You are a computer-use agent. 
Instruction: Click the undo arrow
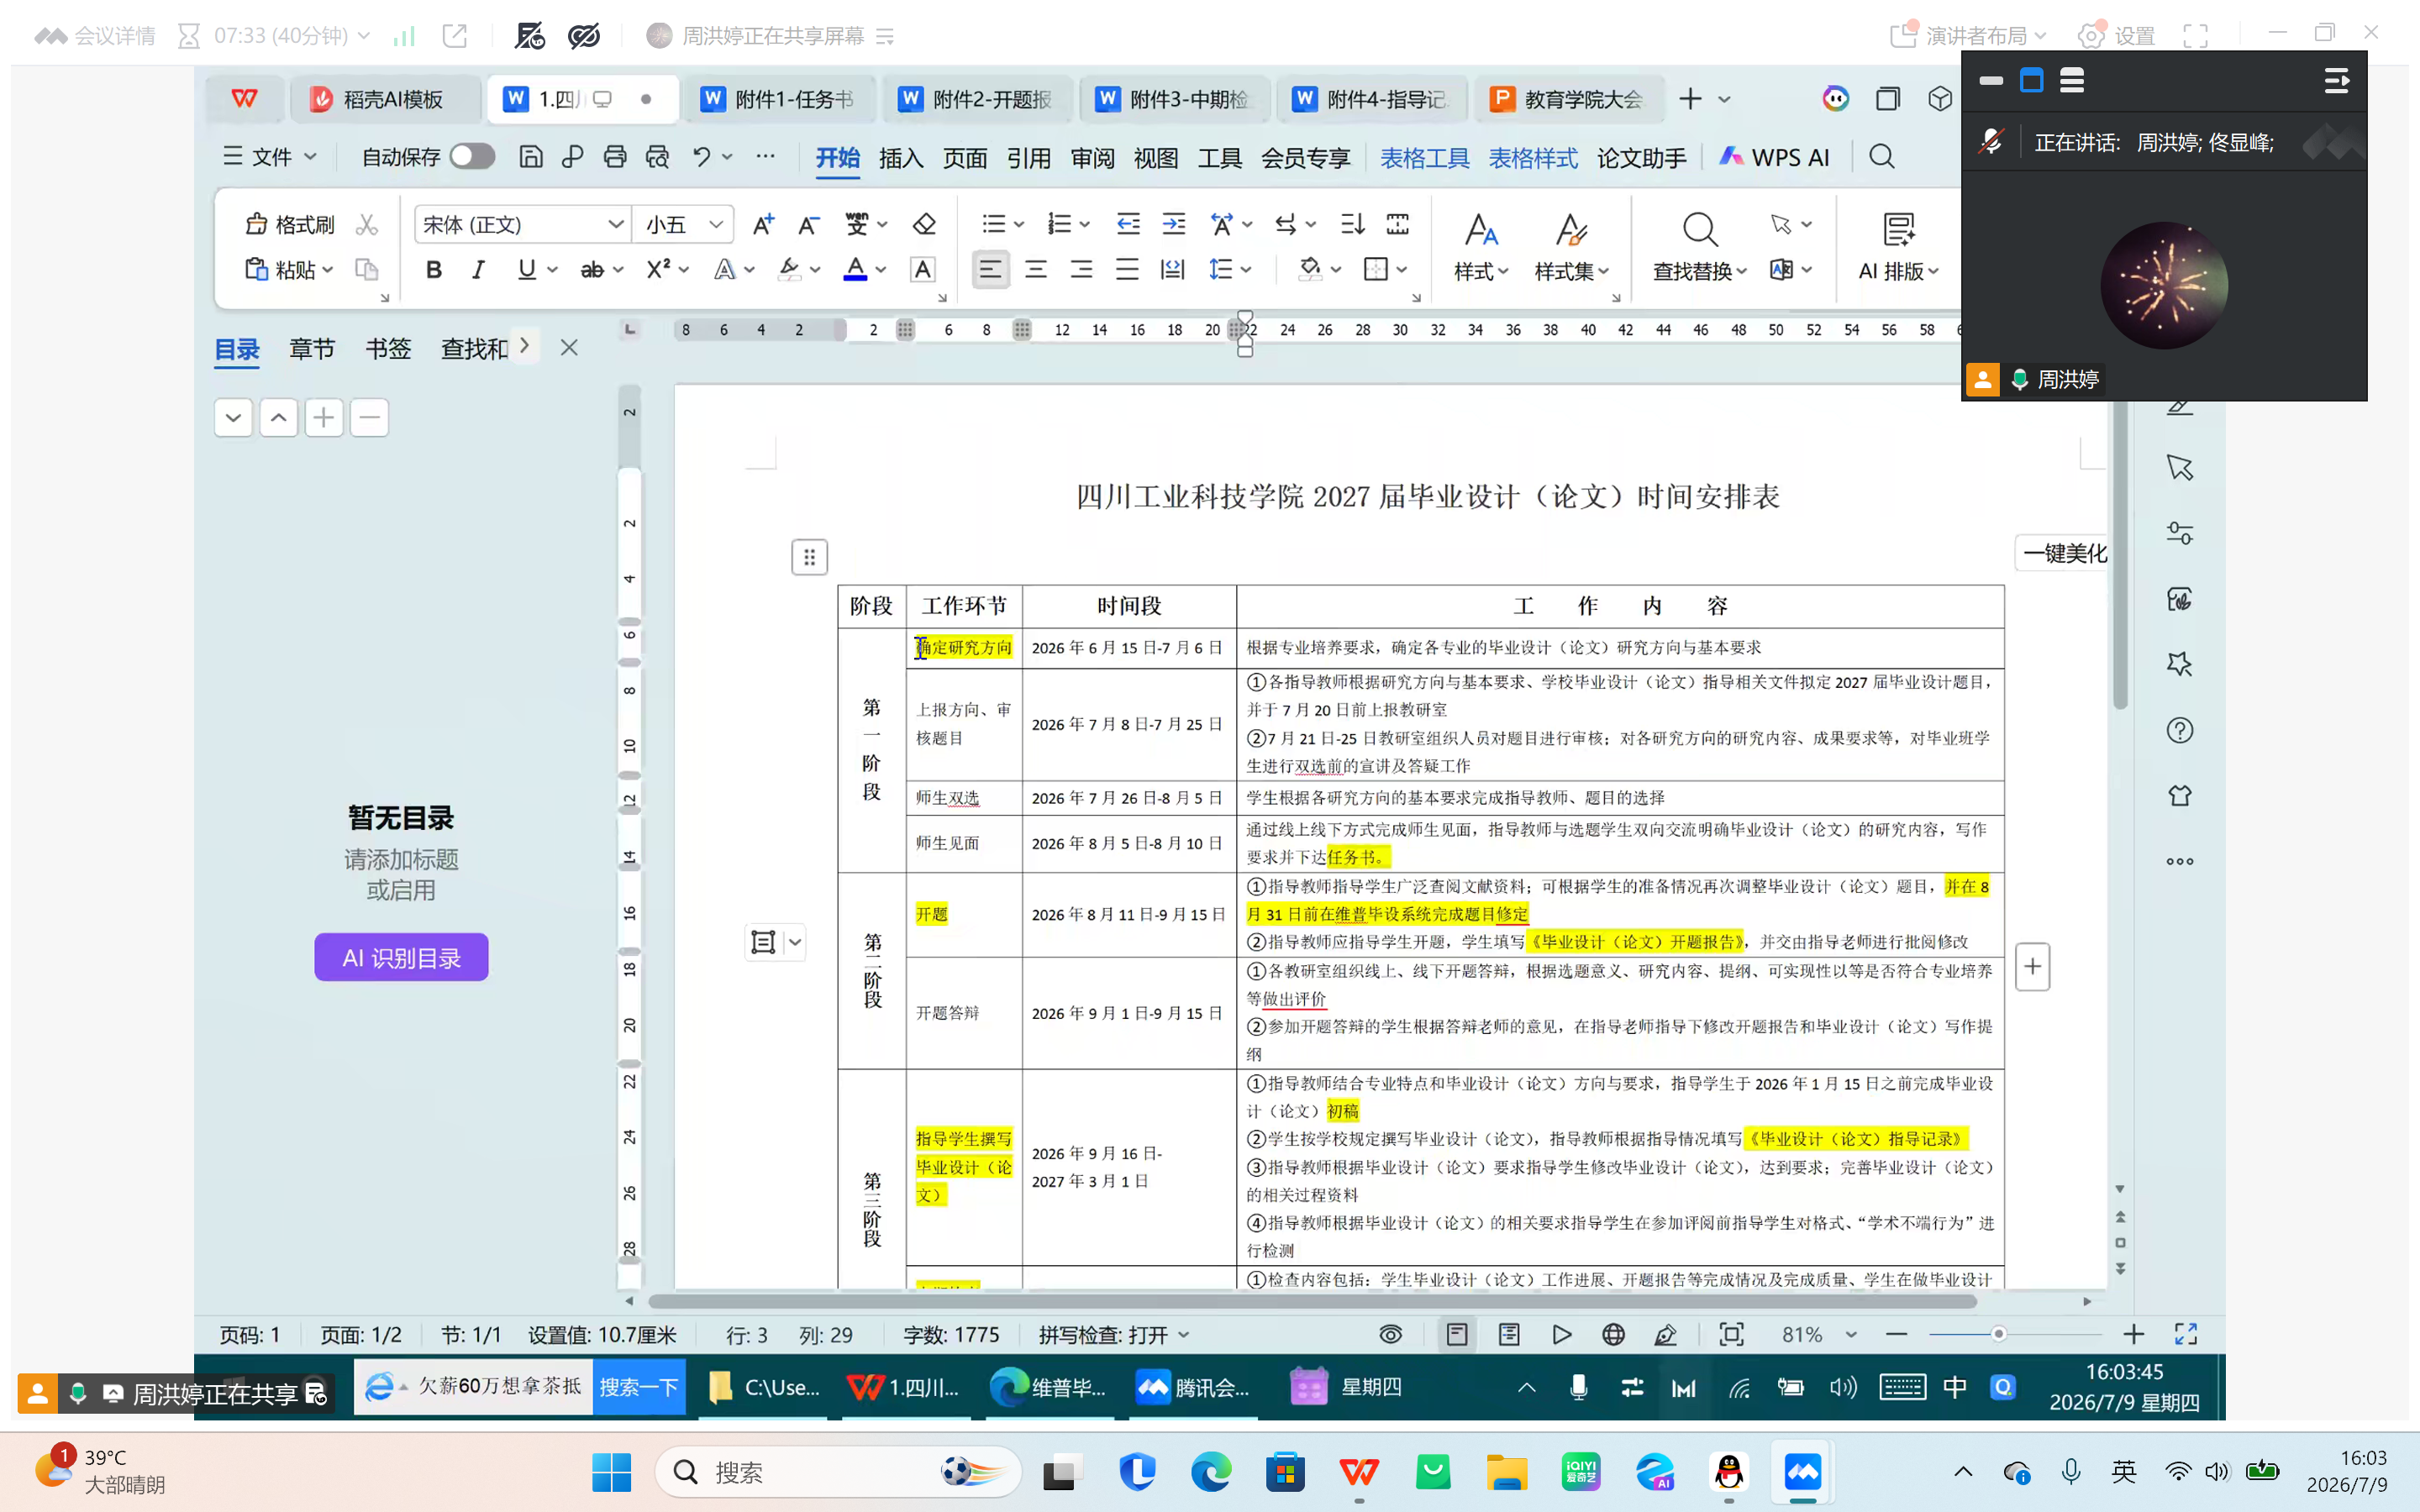point(701,157)
